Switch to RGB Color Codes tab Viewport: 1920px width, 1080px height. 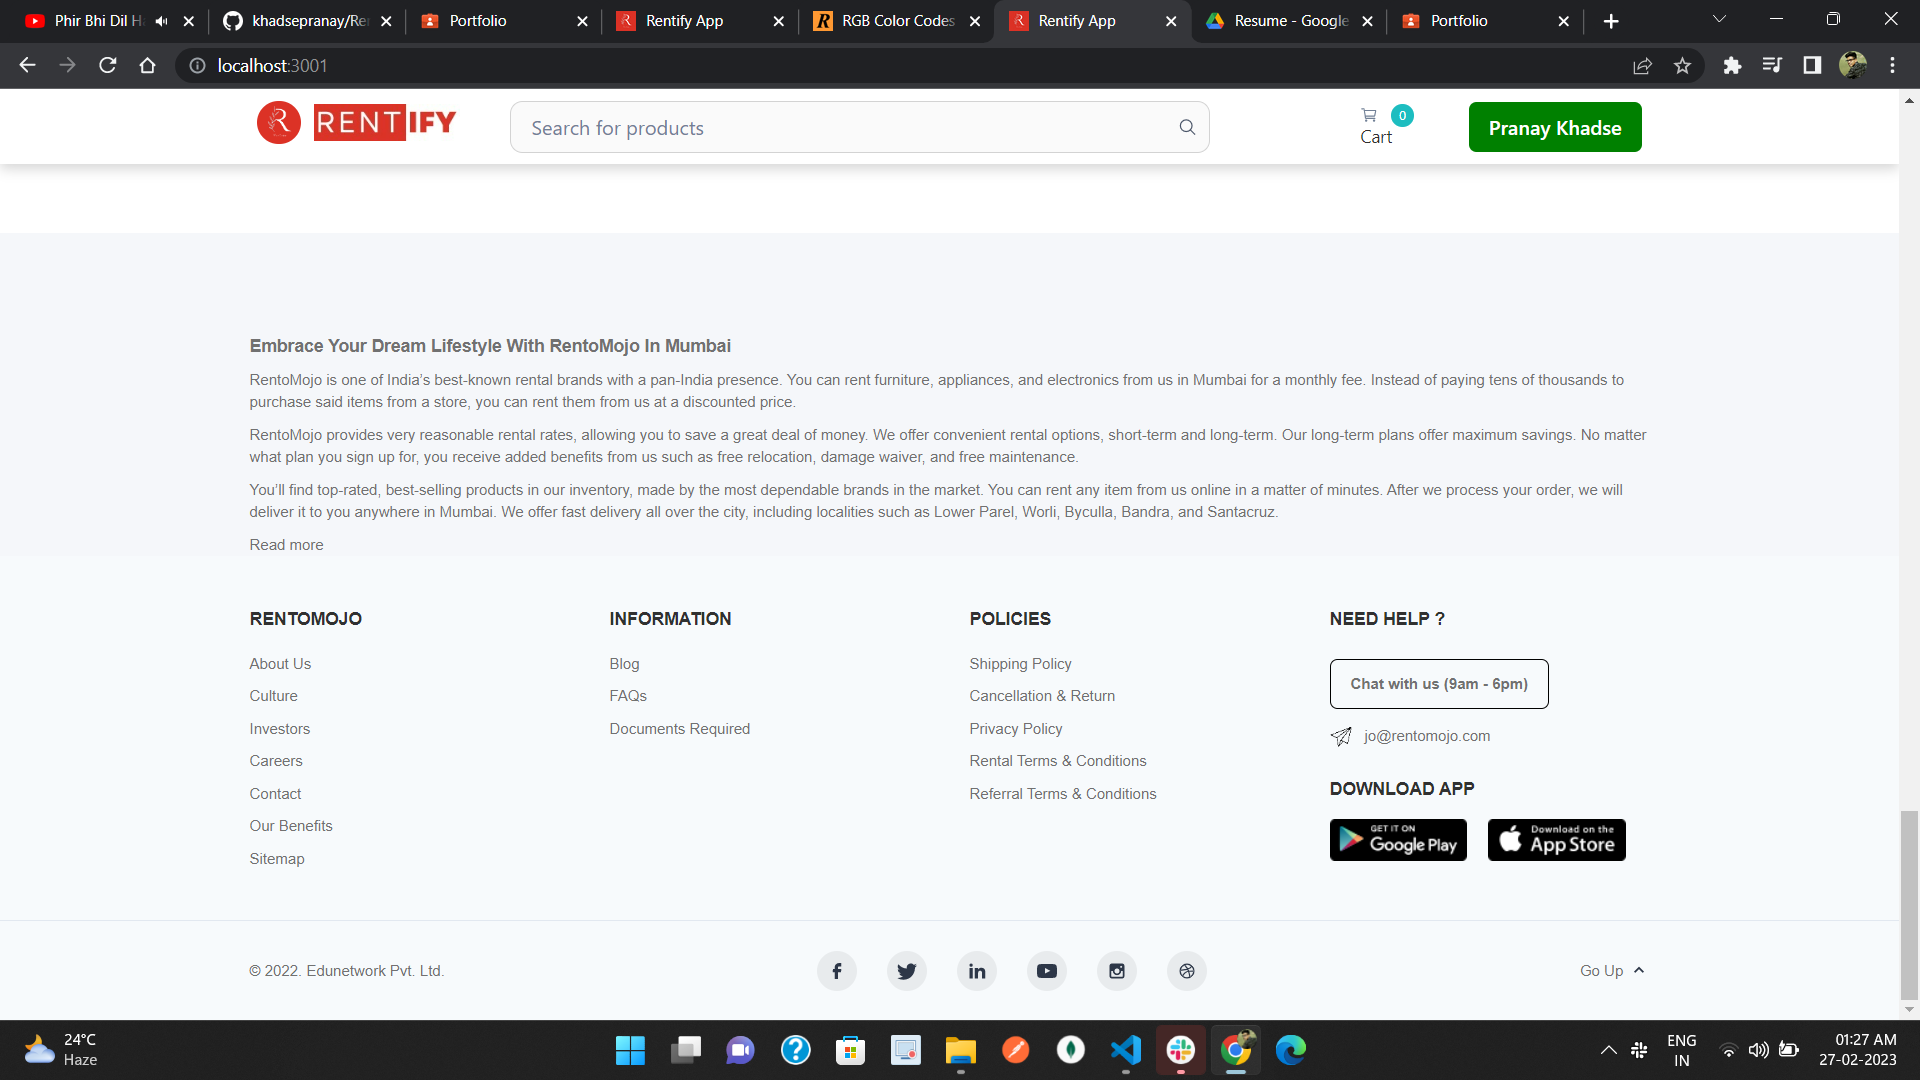pos(897,21)
